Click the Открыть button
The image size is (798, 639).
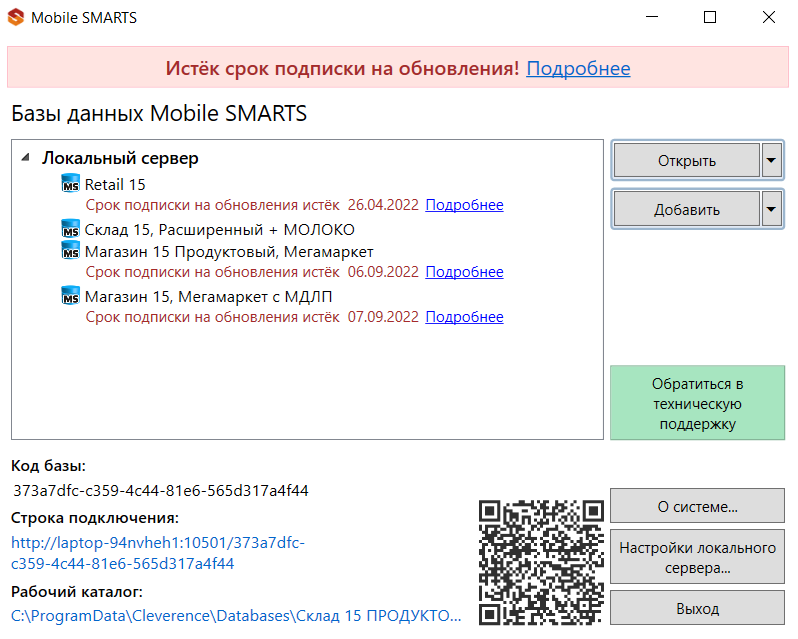point(687,160)
